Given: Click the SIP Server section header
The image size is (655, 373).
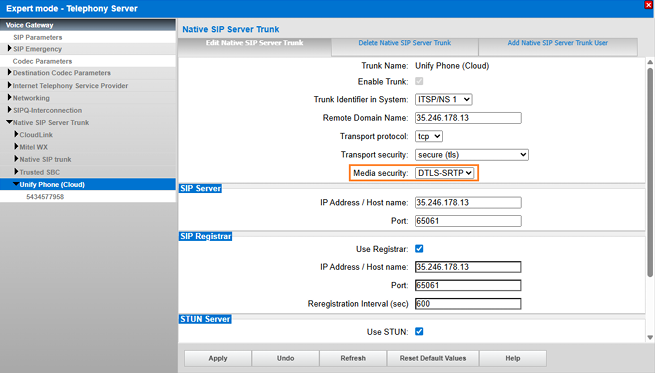Looking at the screenshot, I should tap(201, 188).
